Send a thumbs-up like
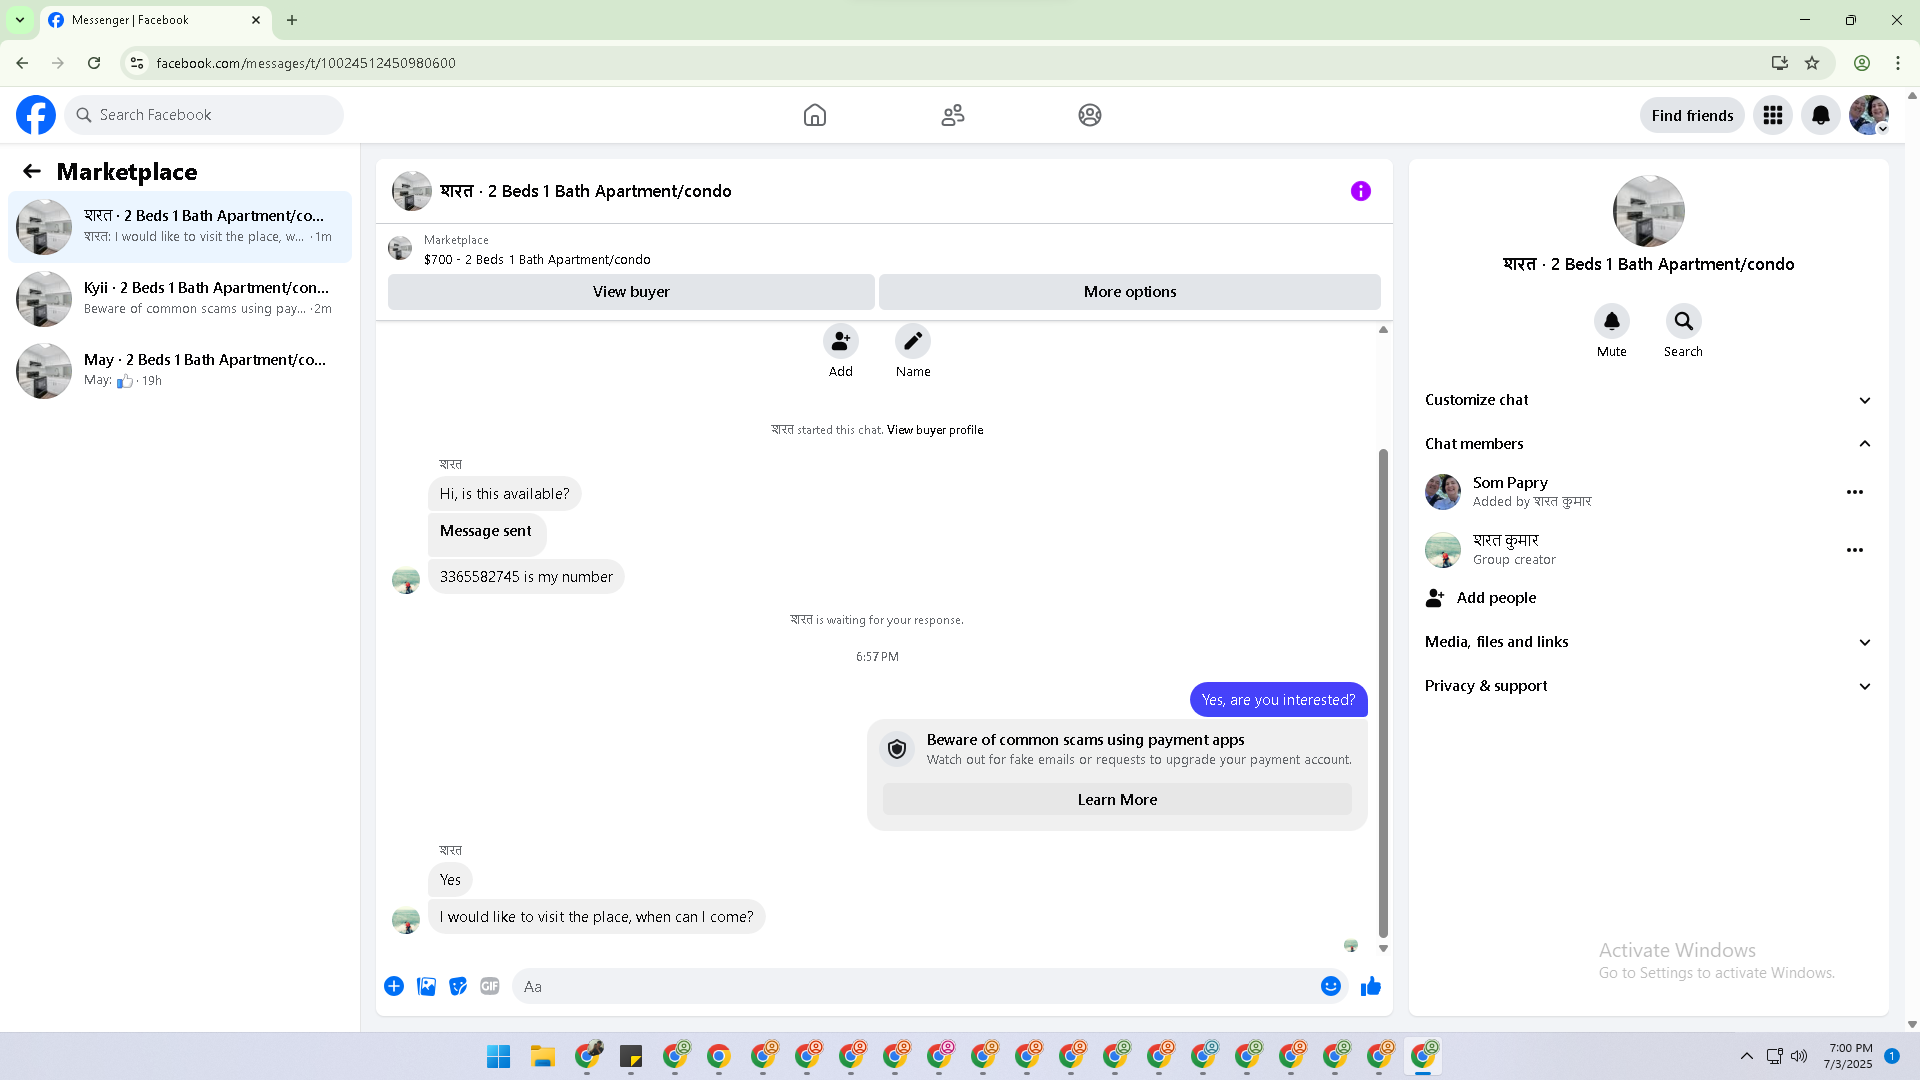The height and width of the screenshot is (1080, 1920). pyautogui.click(x=1370, y=987)
